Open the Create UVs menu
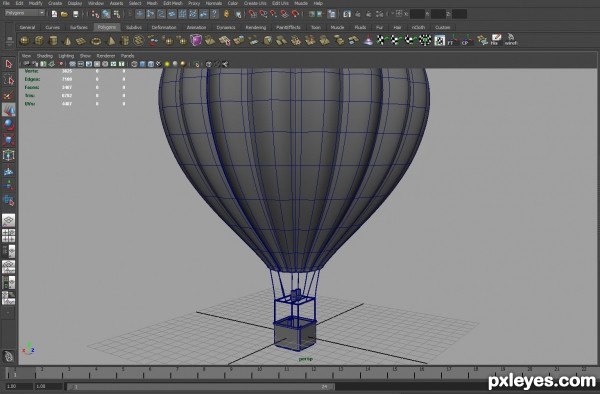The height and width of the screenshot is (394, 600). click(255, 3)
